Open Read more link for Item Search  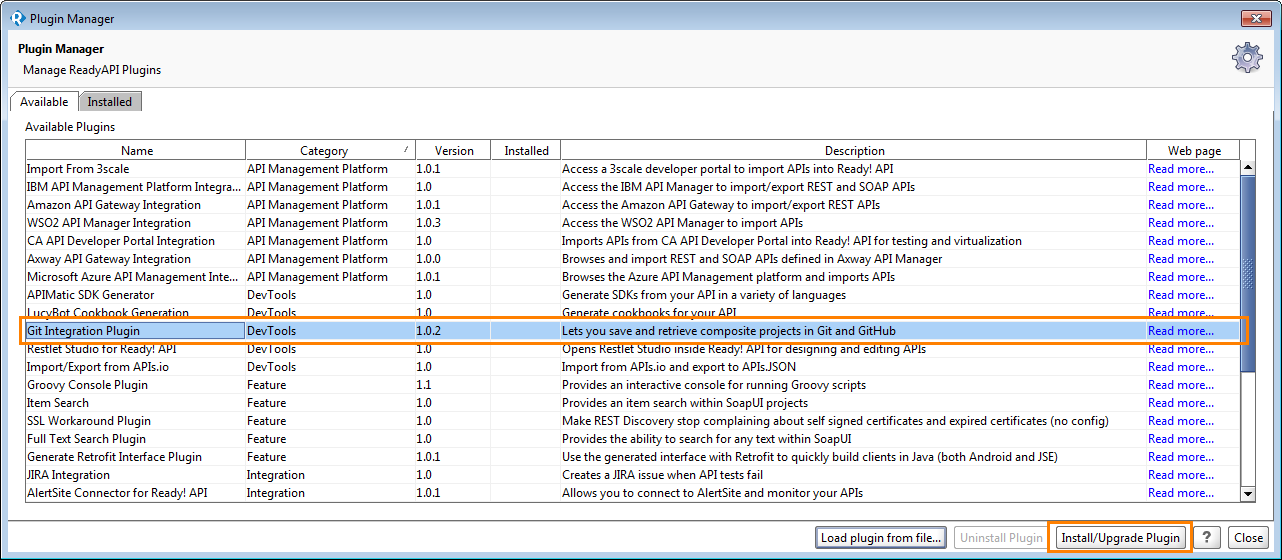coord(1181,403)
